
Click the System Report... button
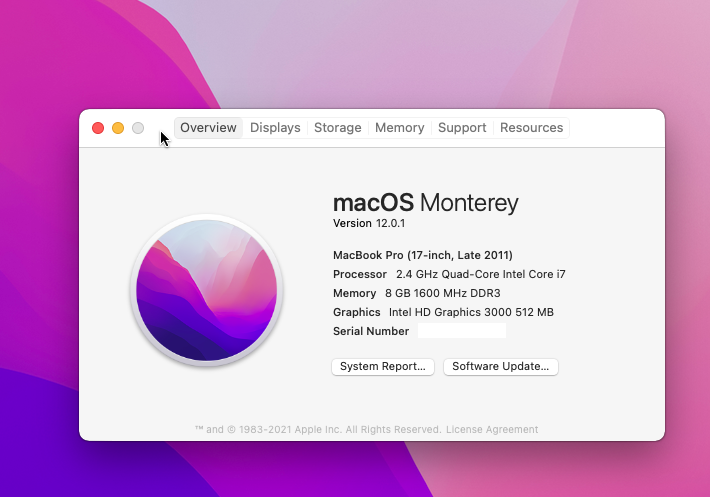tap(383, 367)
